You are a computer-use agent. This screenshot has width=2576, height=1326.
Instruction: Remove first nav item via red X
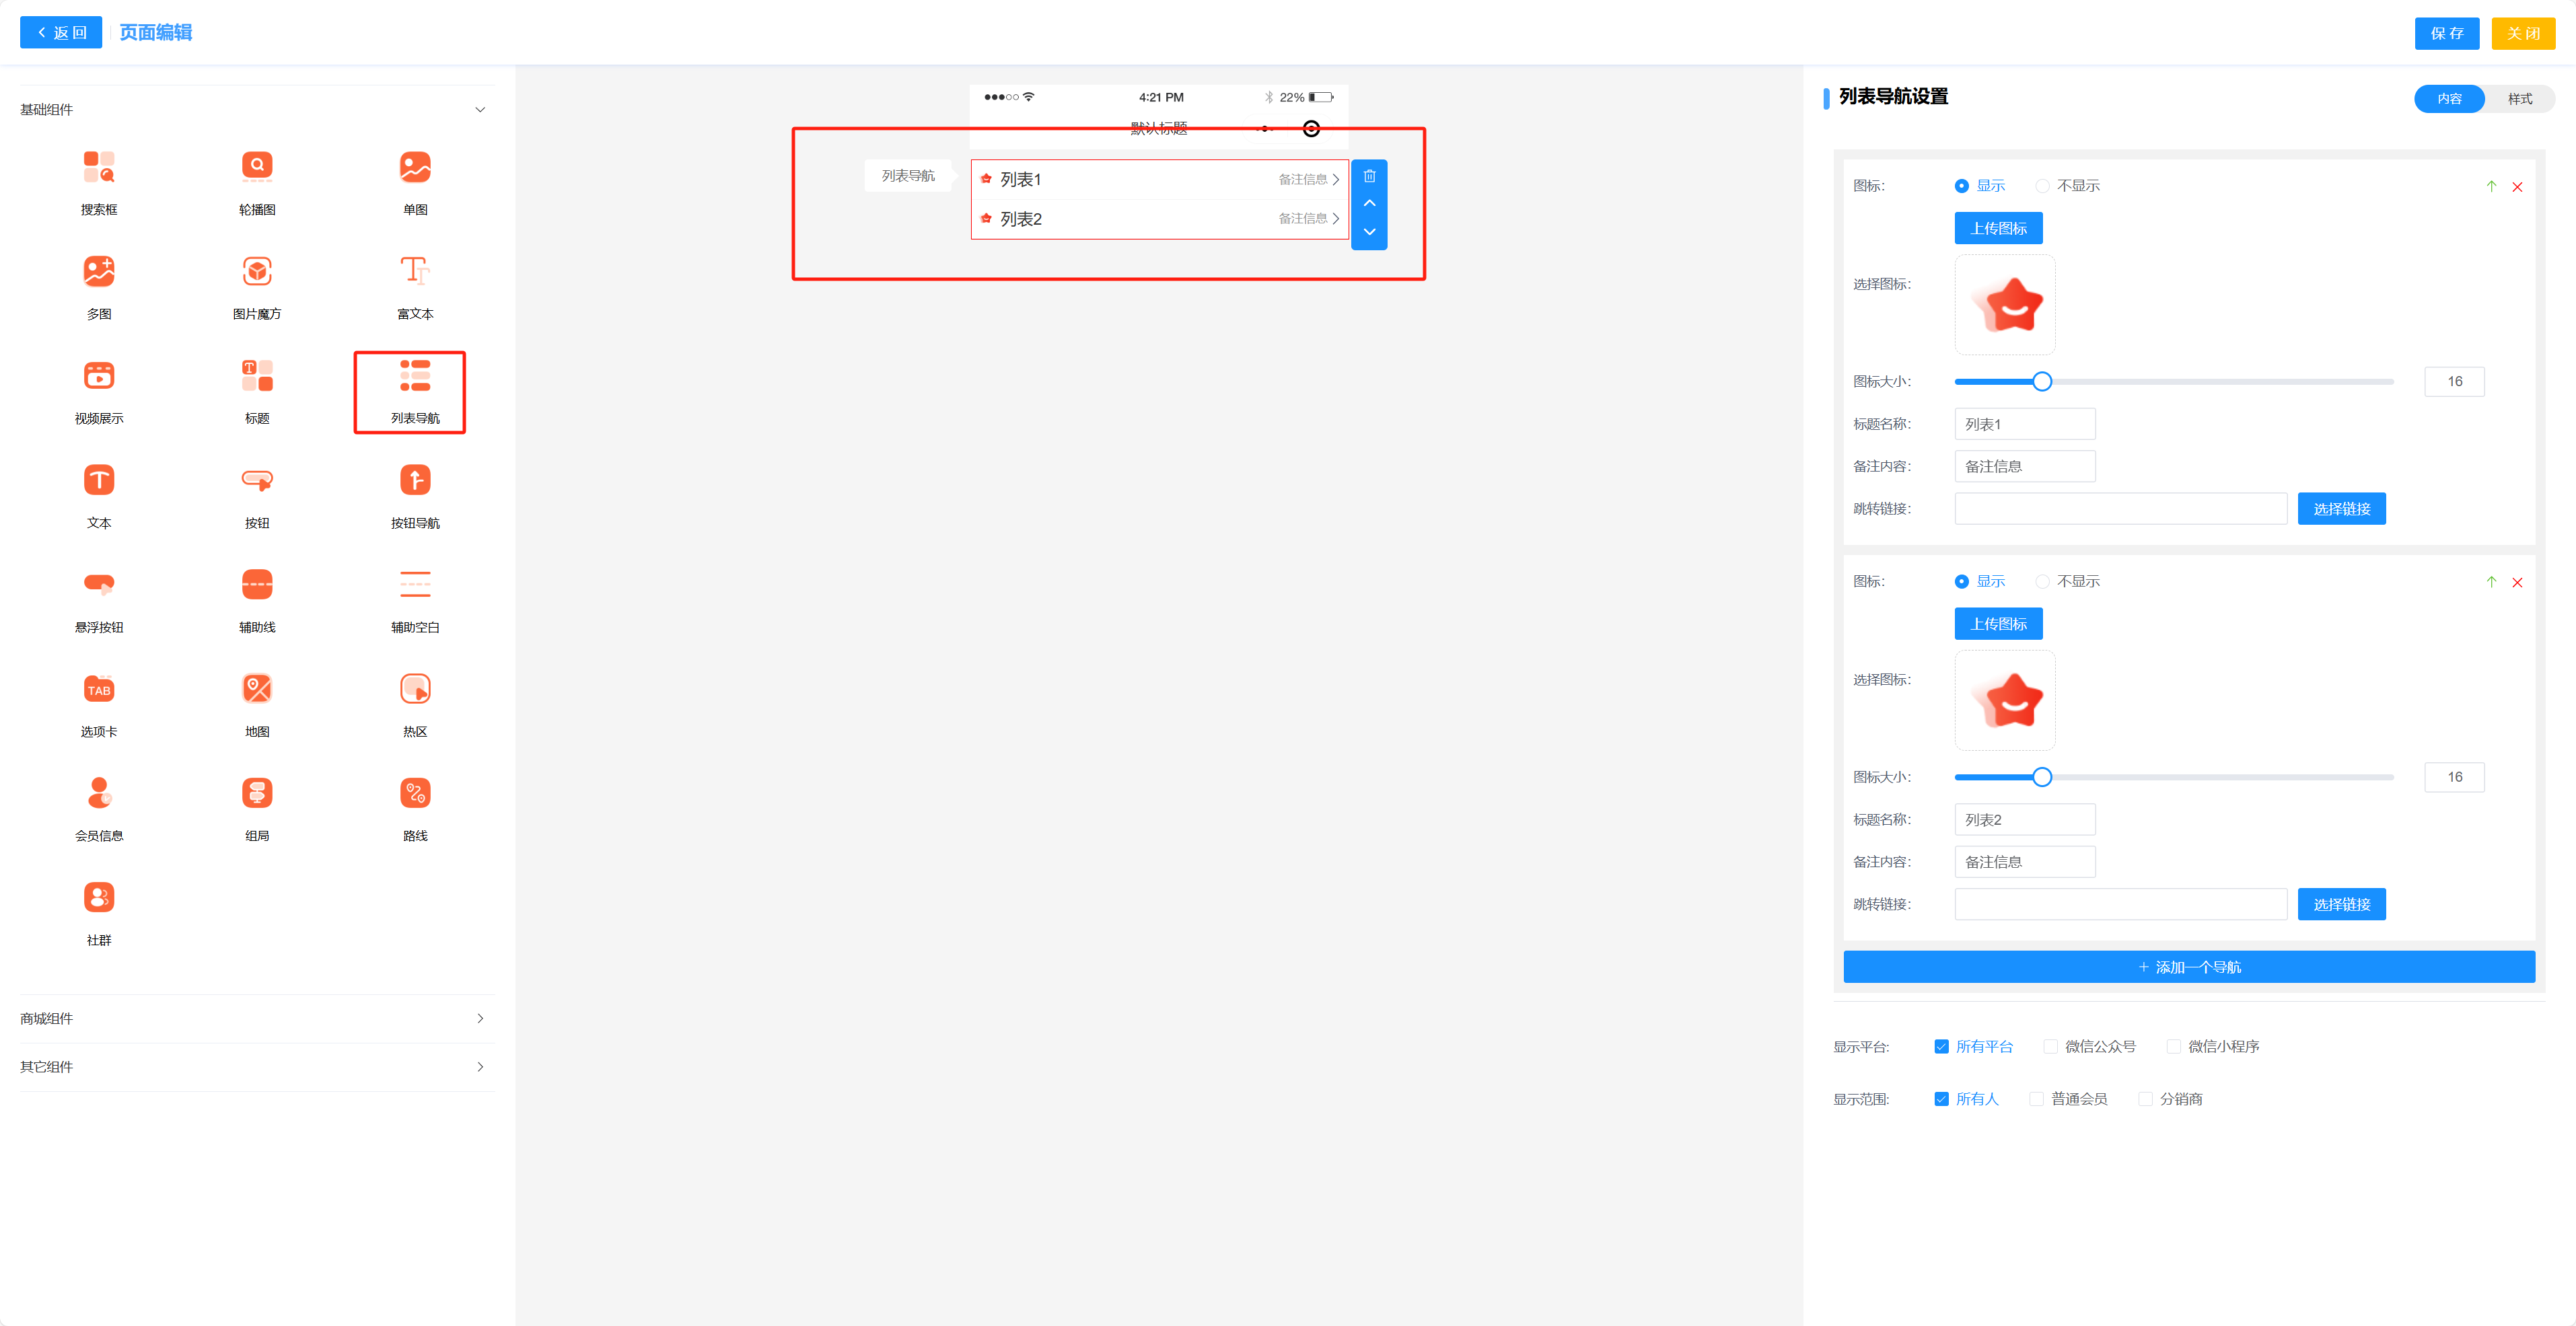tap(2517, 187)
